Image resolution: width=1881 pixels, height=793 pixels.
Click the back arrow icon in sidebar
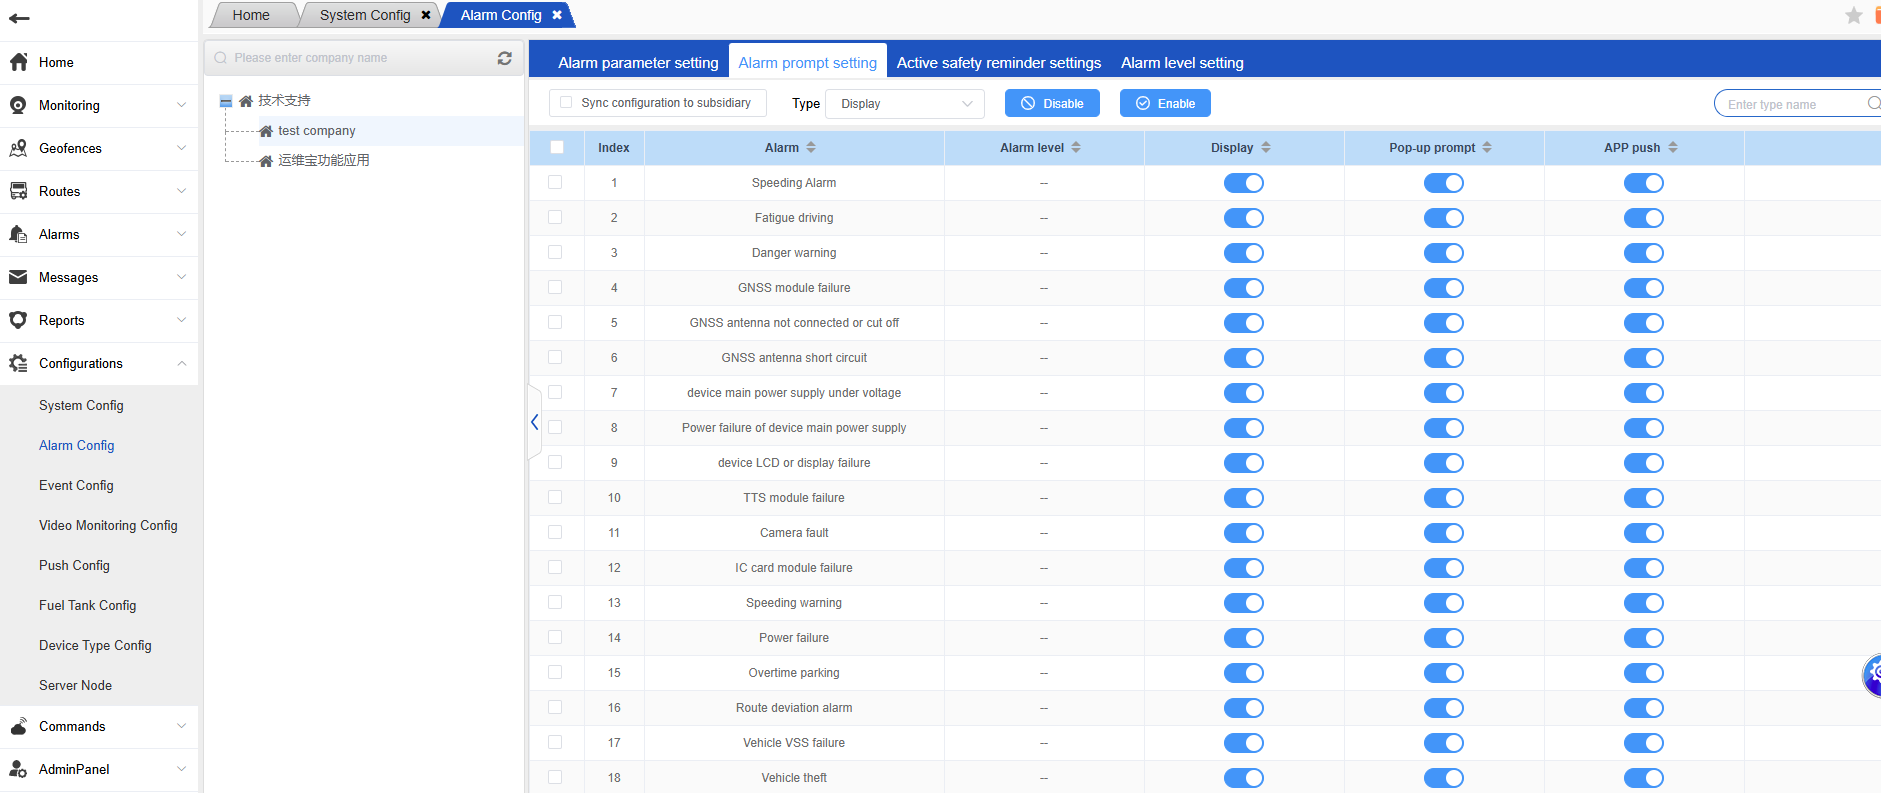click(x=19, y=18)
